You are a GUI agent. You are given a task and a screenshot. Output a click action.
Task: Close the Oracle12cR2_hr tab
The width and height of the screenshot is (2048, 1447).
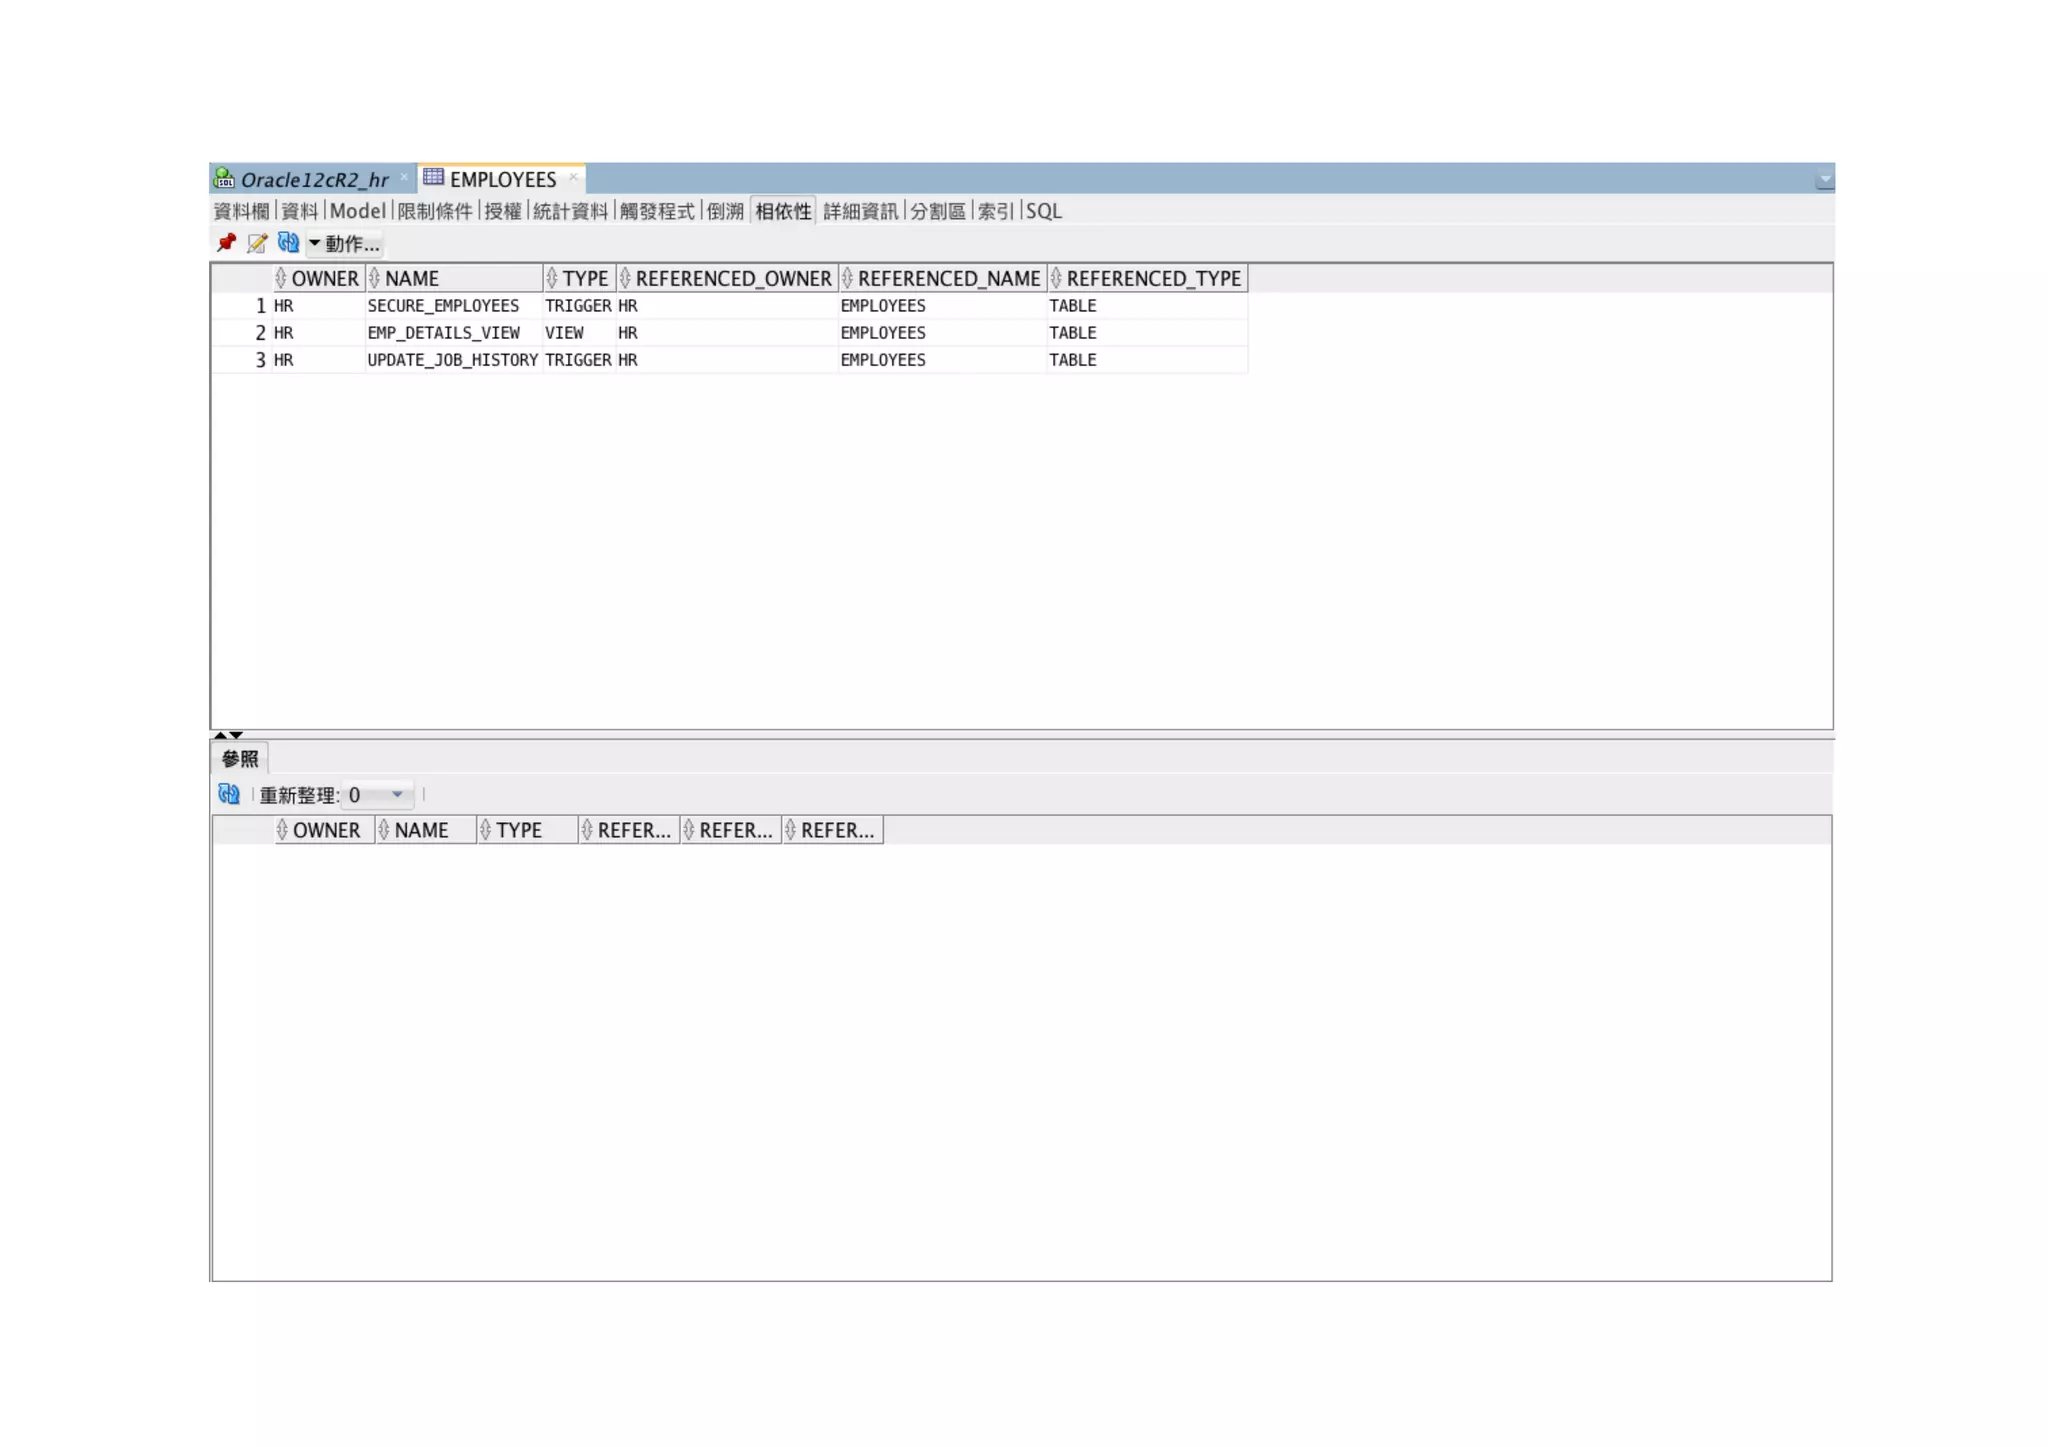click(404, 177)
